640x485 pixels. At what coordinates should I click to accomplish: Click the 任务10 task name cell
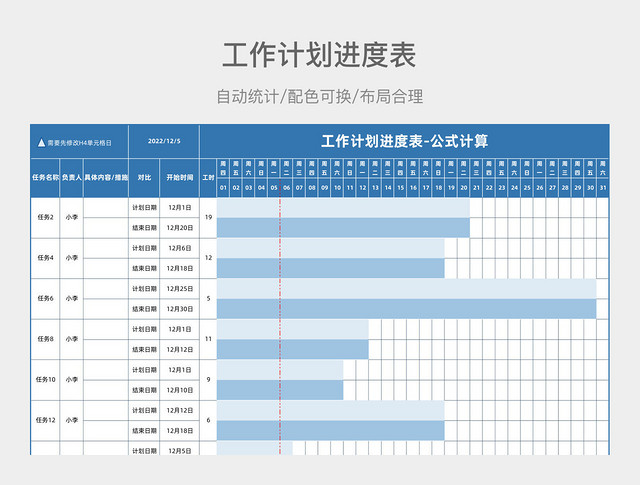(x=45, y=380)
